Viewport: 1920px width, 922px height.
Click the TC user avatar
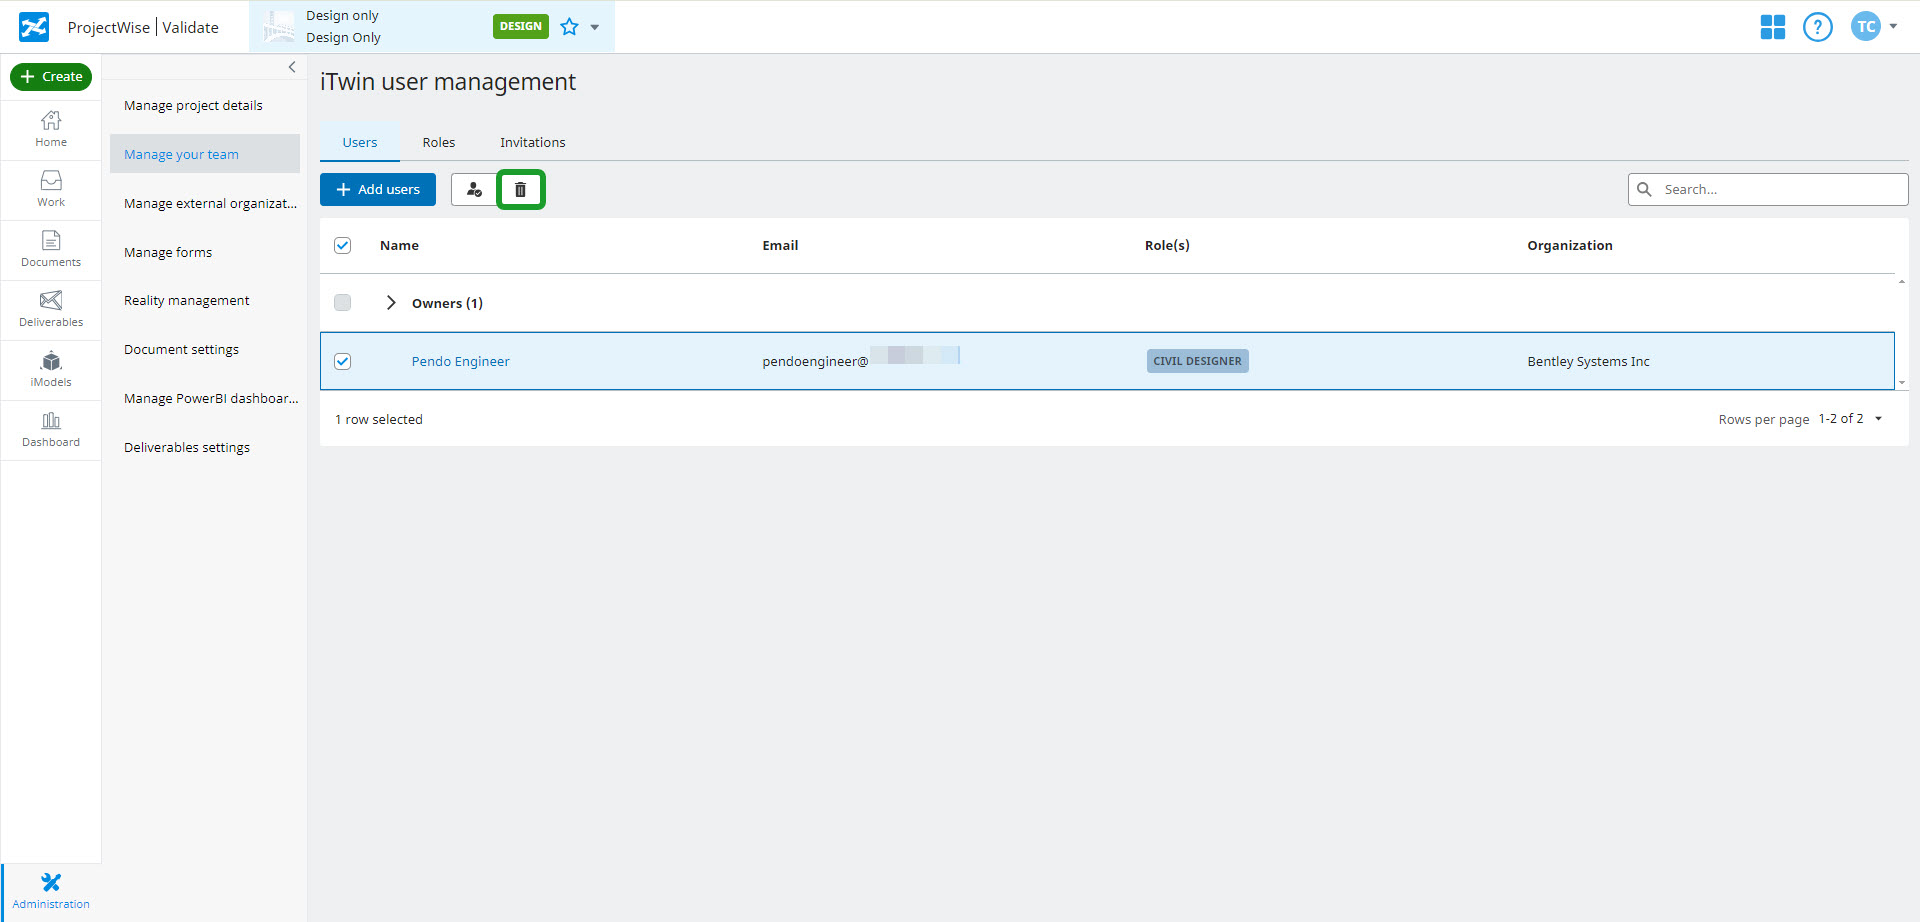(1866, 27)
